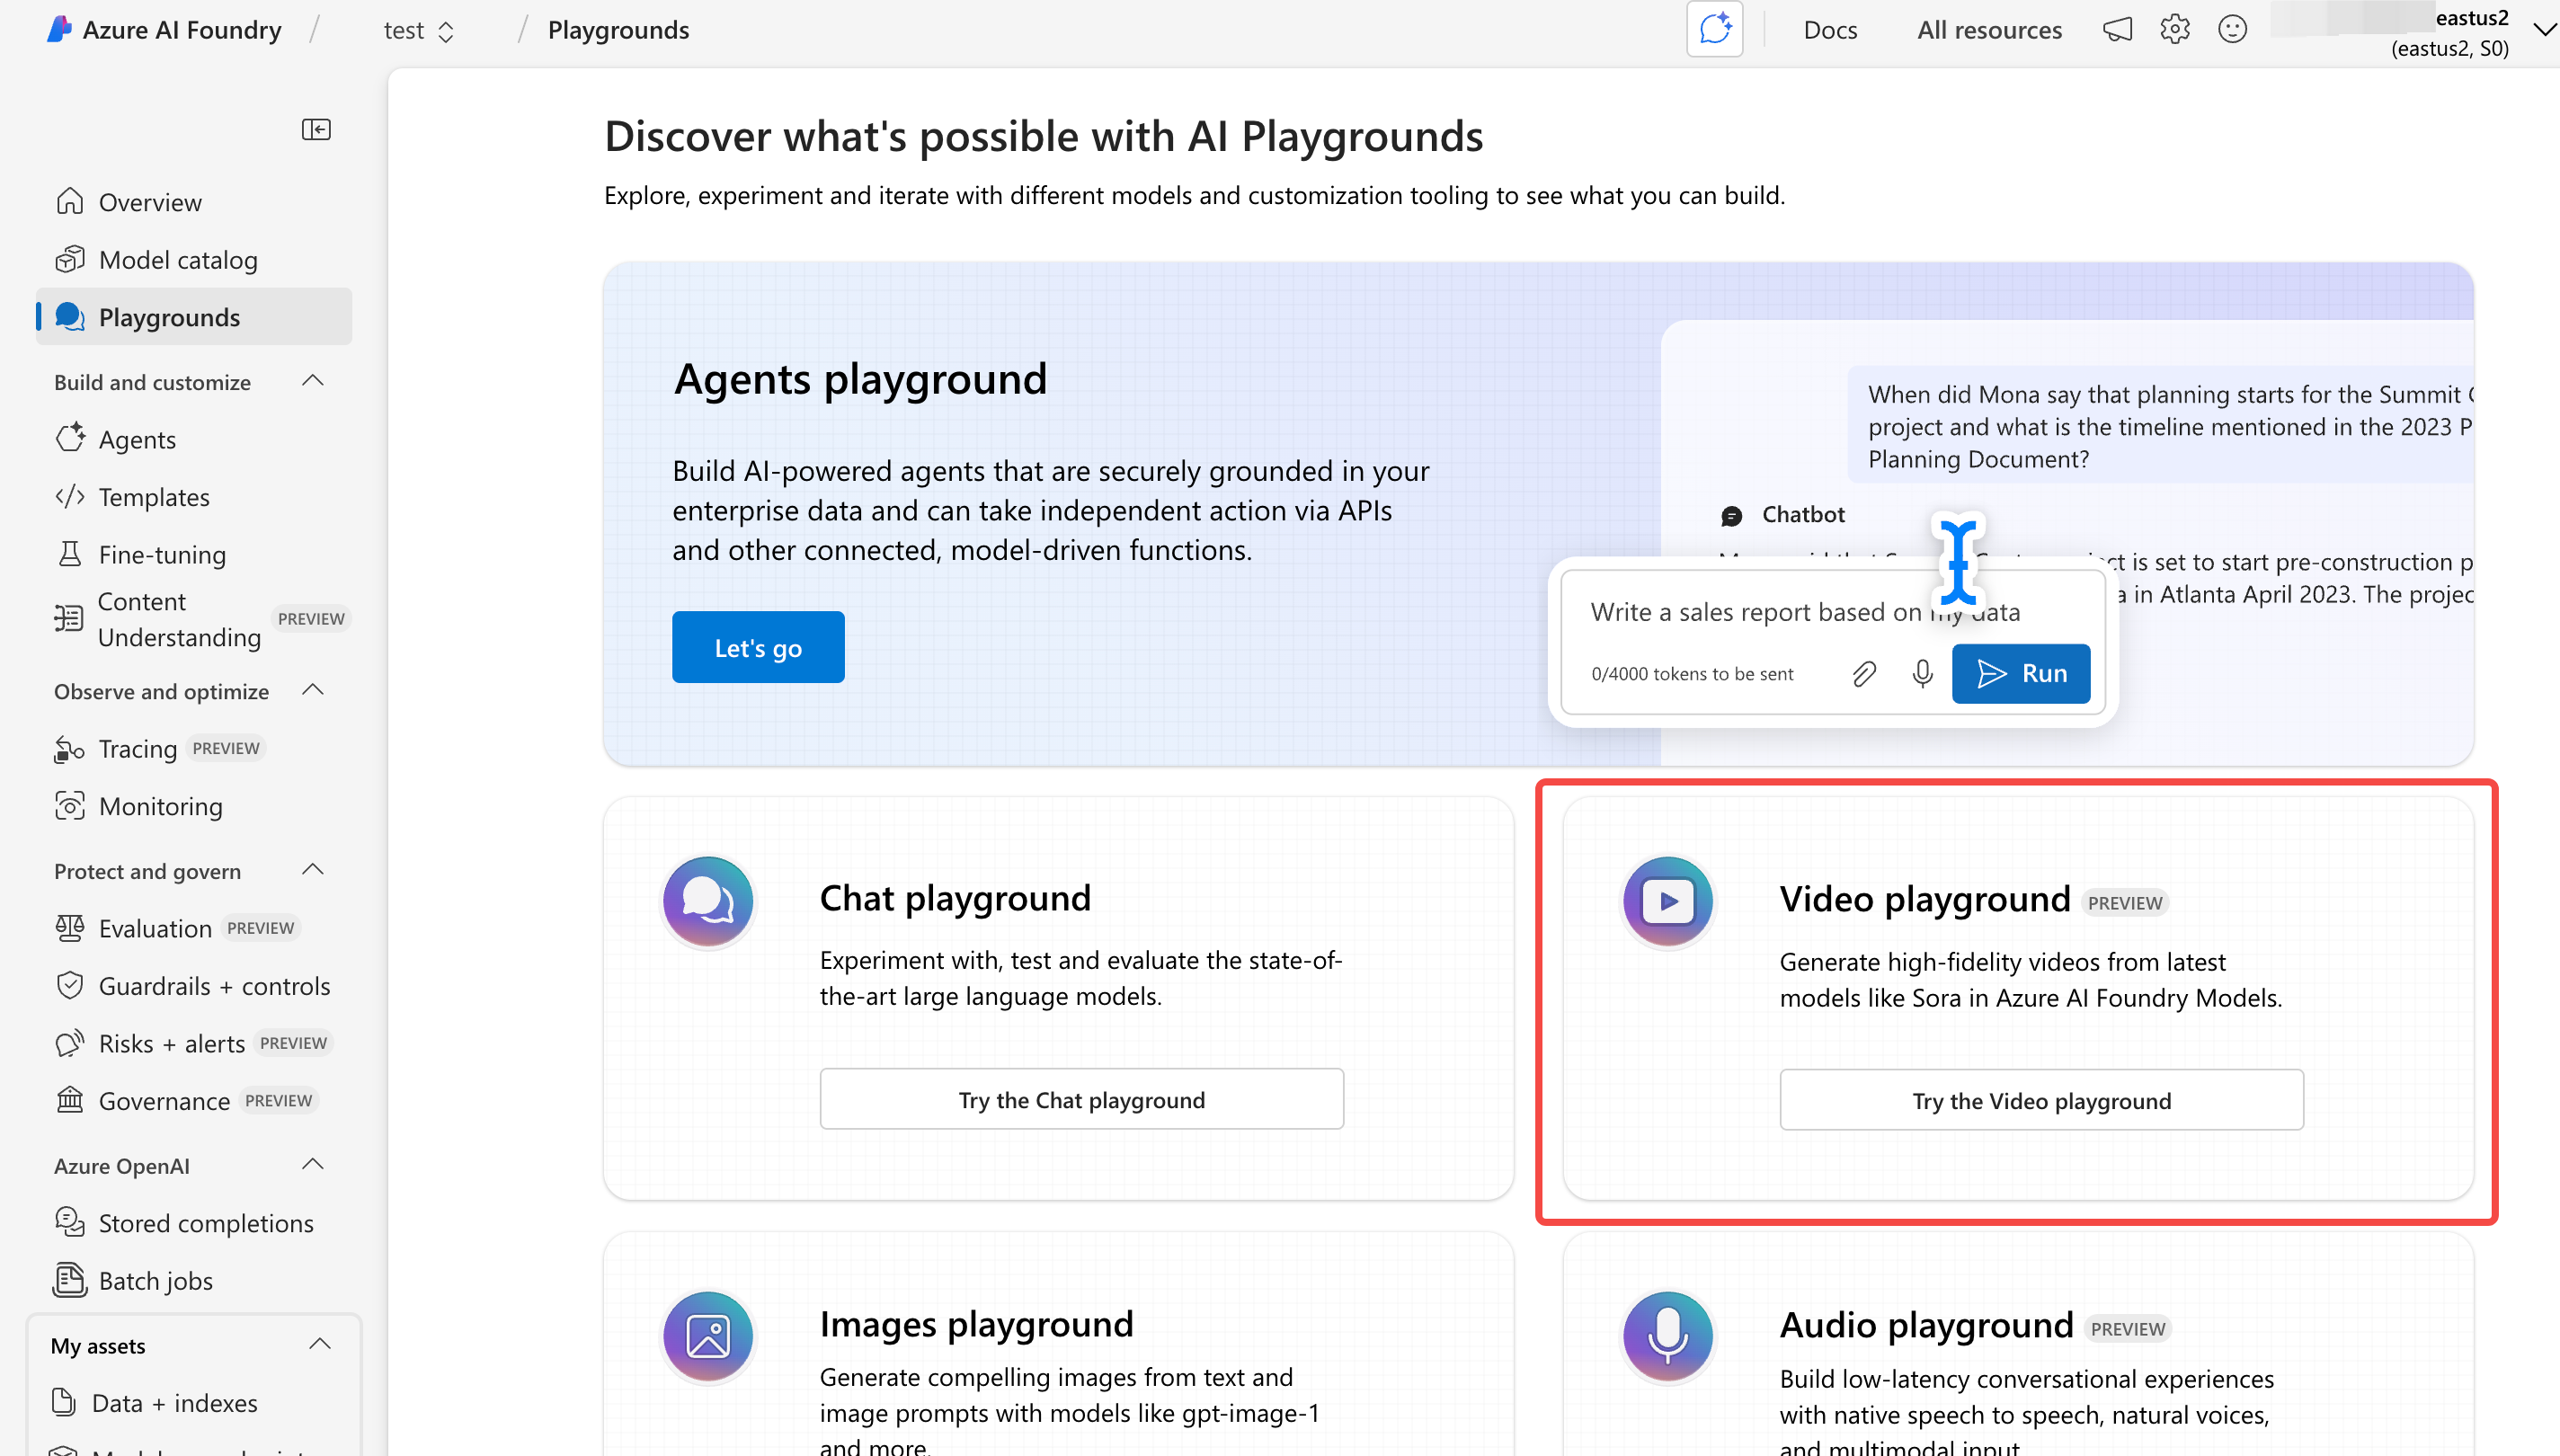Click the Video playground play icon

tap(1667, 901)
